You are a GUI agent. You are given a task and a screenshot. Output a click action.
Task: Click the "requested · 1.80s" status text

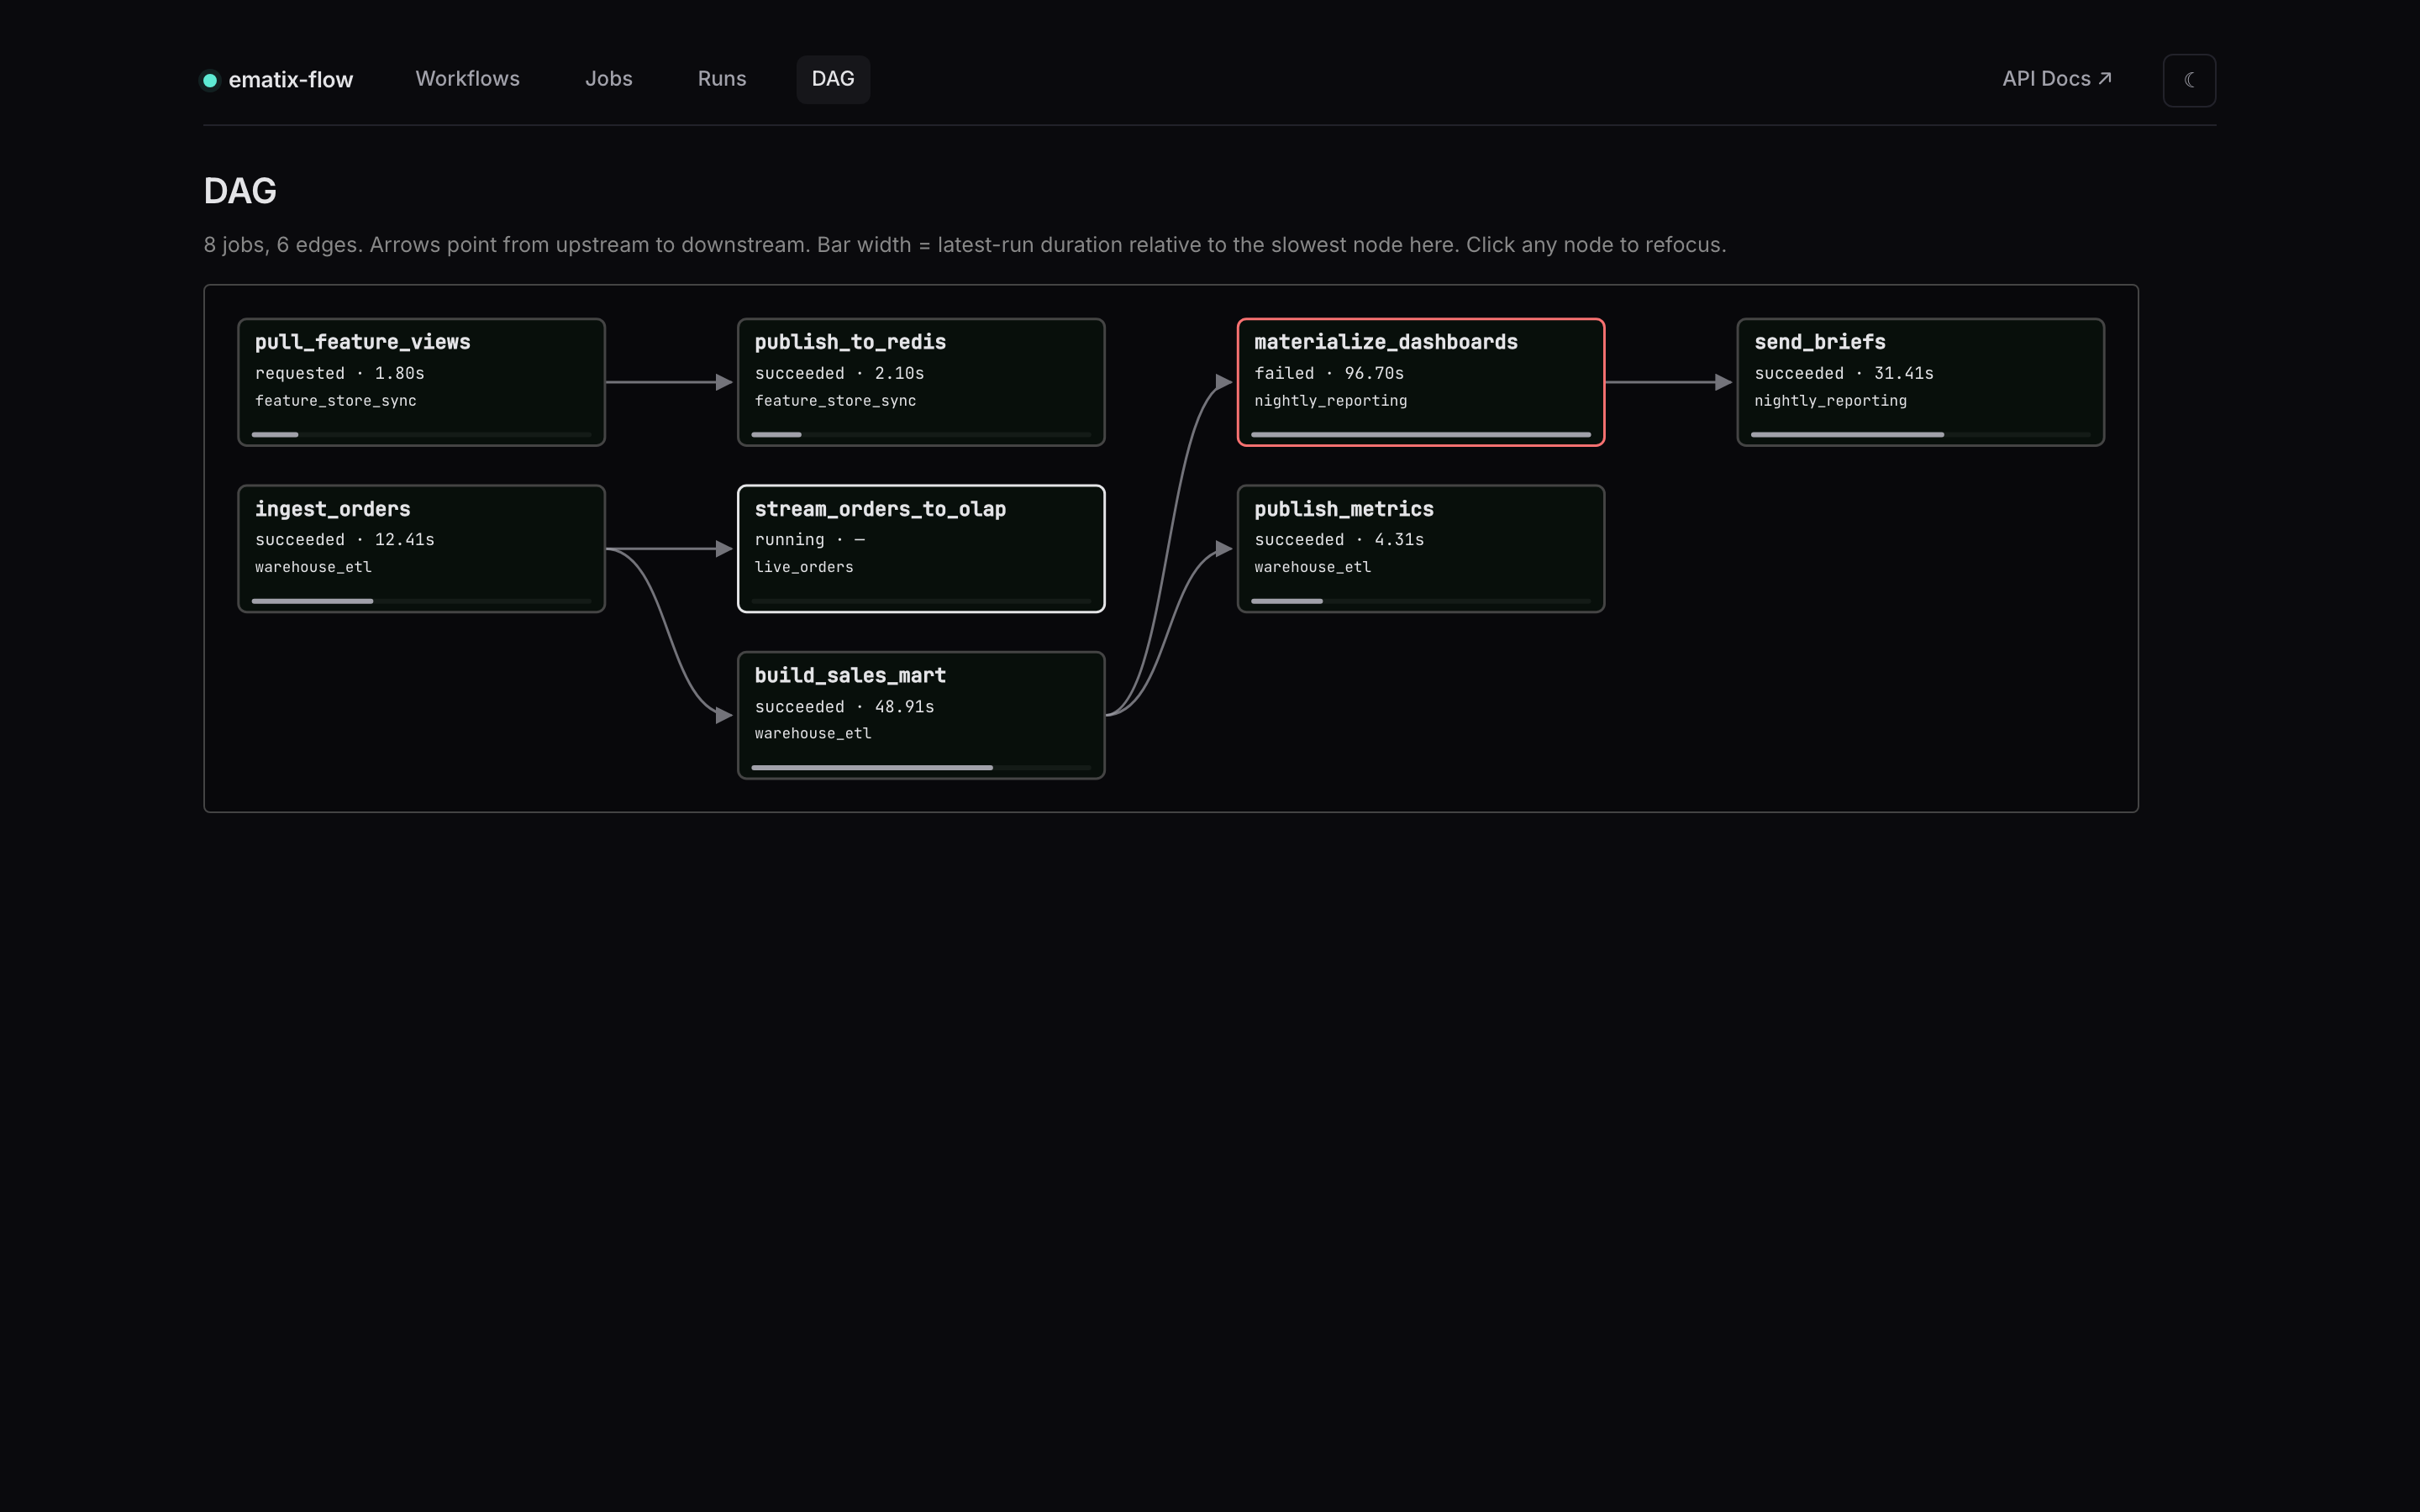click(339, 373)
